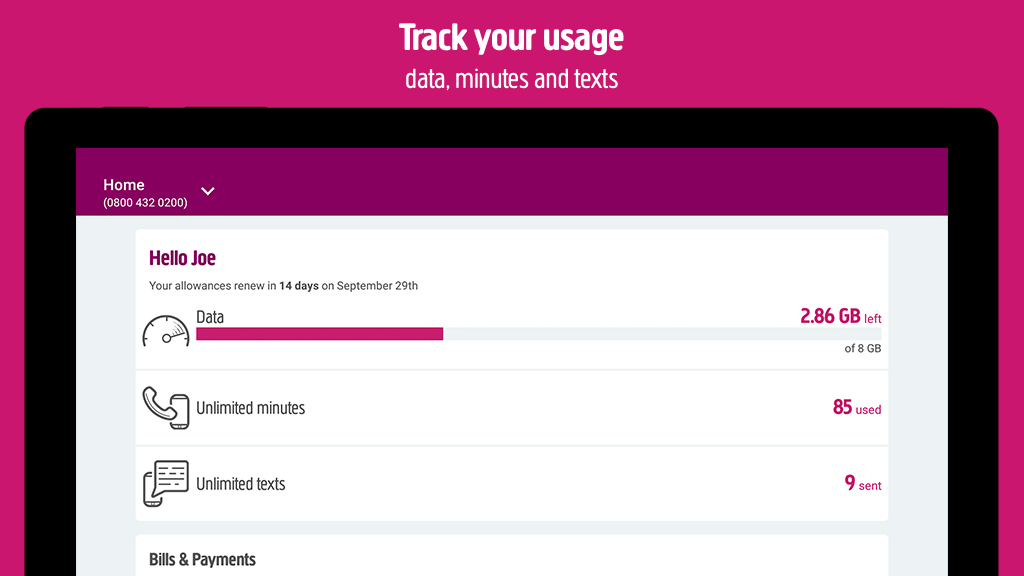Click the 85 used minutes figure
The image size is (1024, 576).
(857, 408)
